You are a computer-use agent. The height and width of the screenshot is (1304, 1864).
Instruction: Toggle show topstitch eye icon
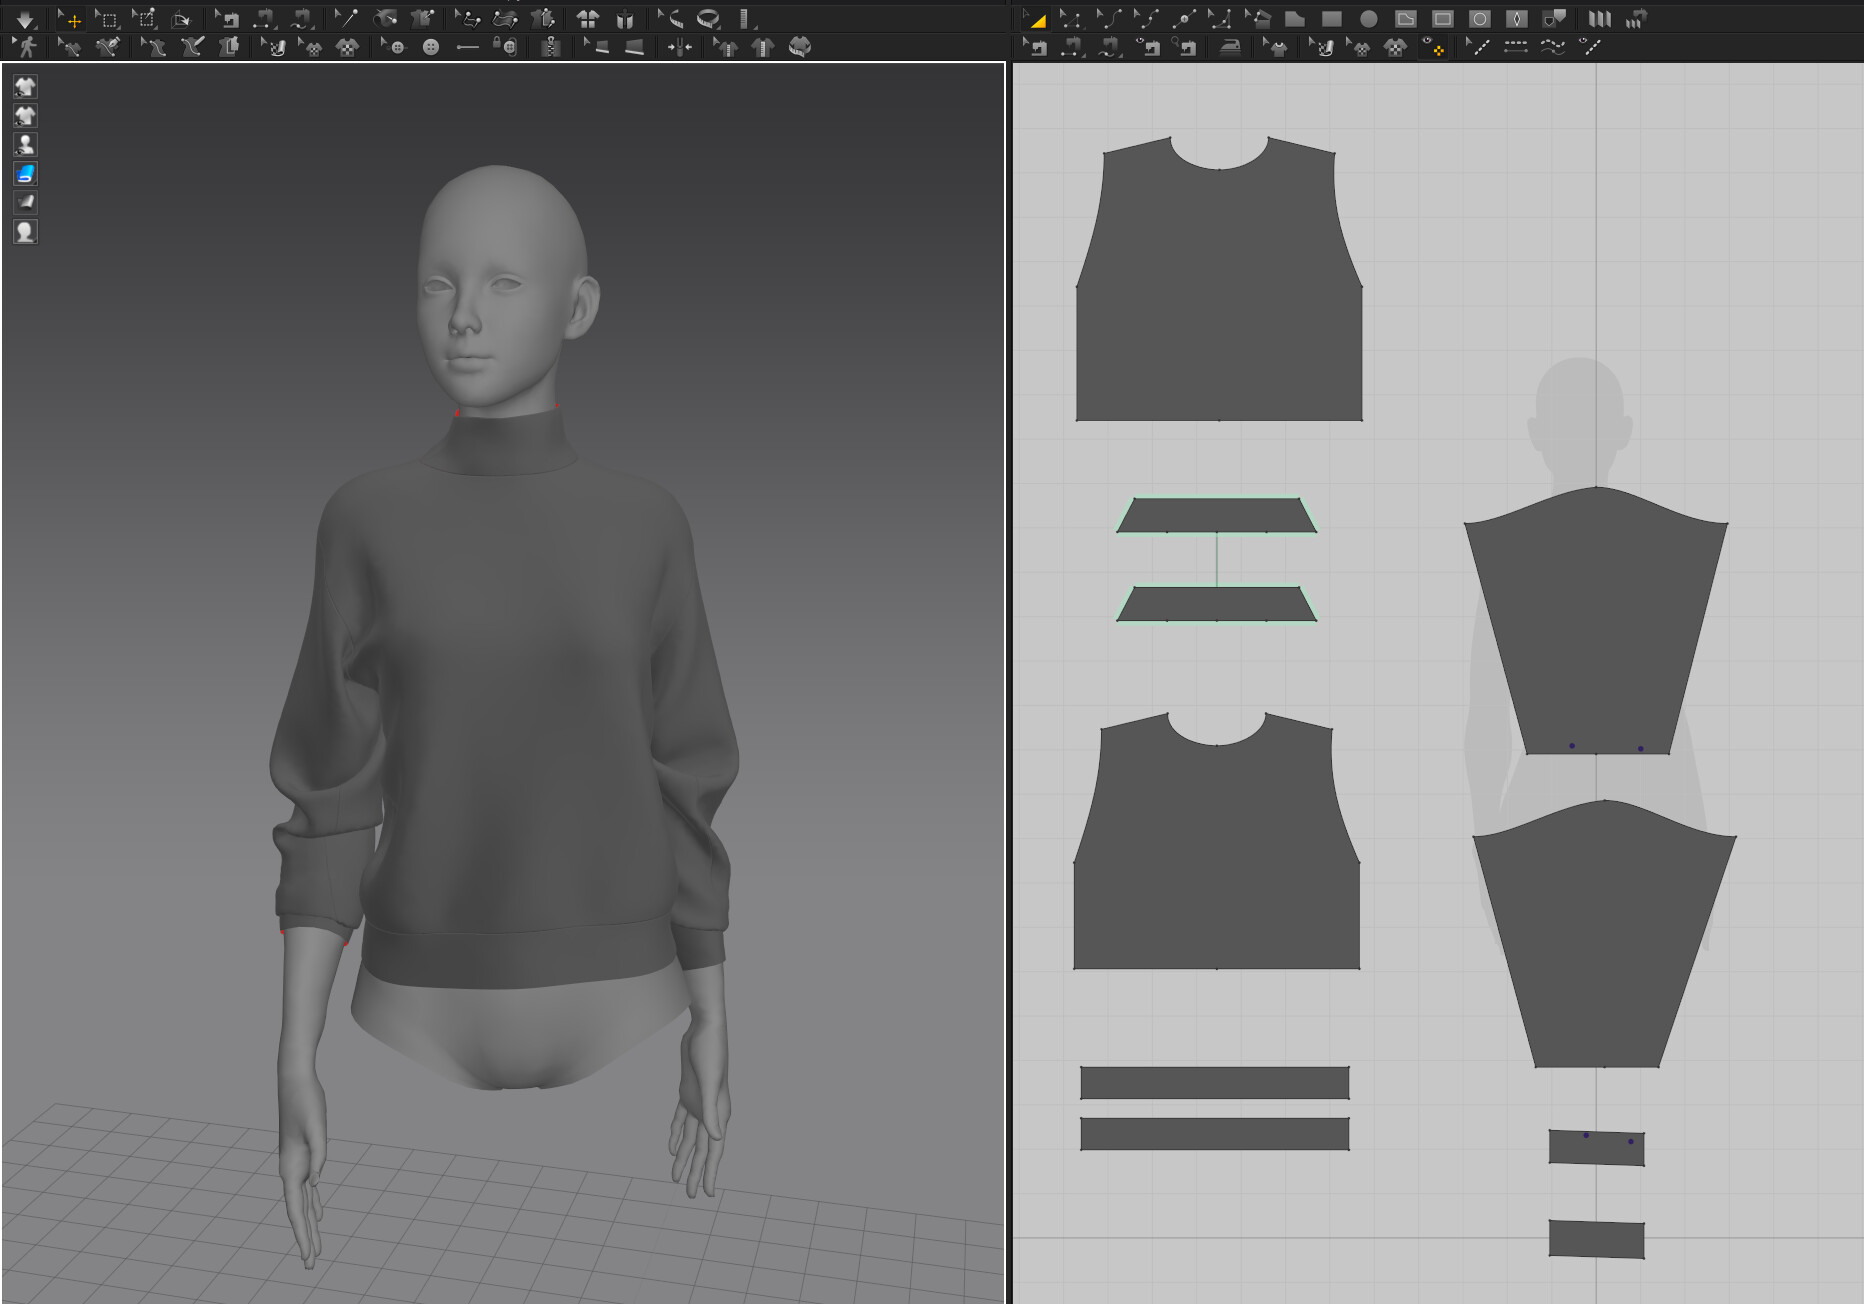(1589, 47)
